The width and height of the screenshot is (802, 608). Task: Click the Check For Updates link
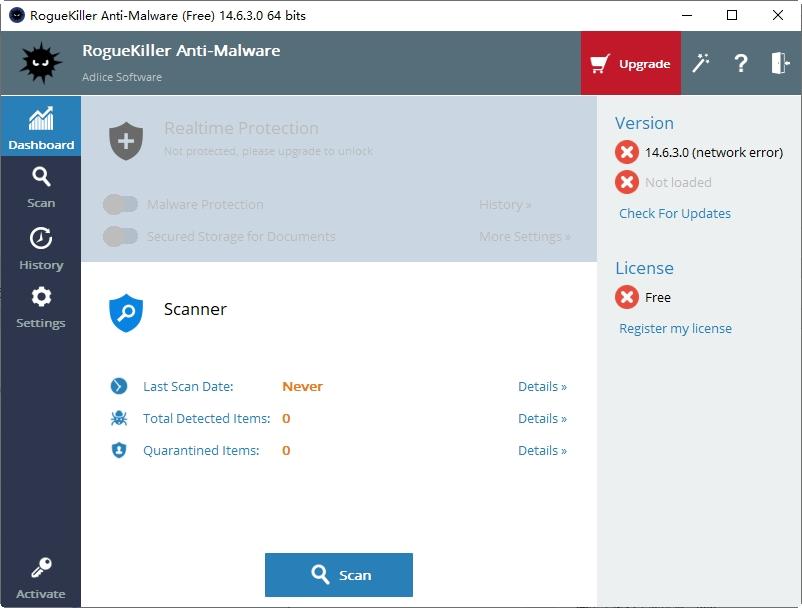coord(675,213)
